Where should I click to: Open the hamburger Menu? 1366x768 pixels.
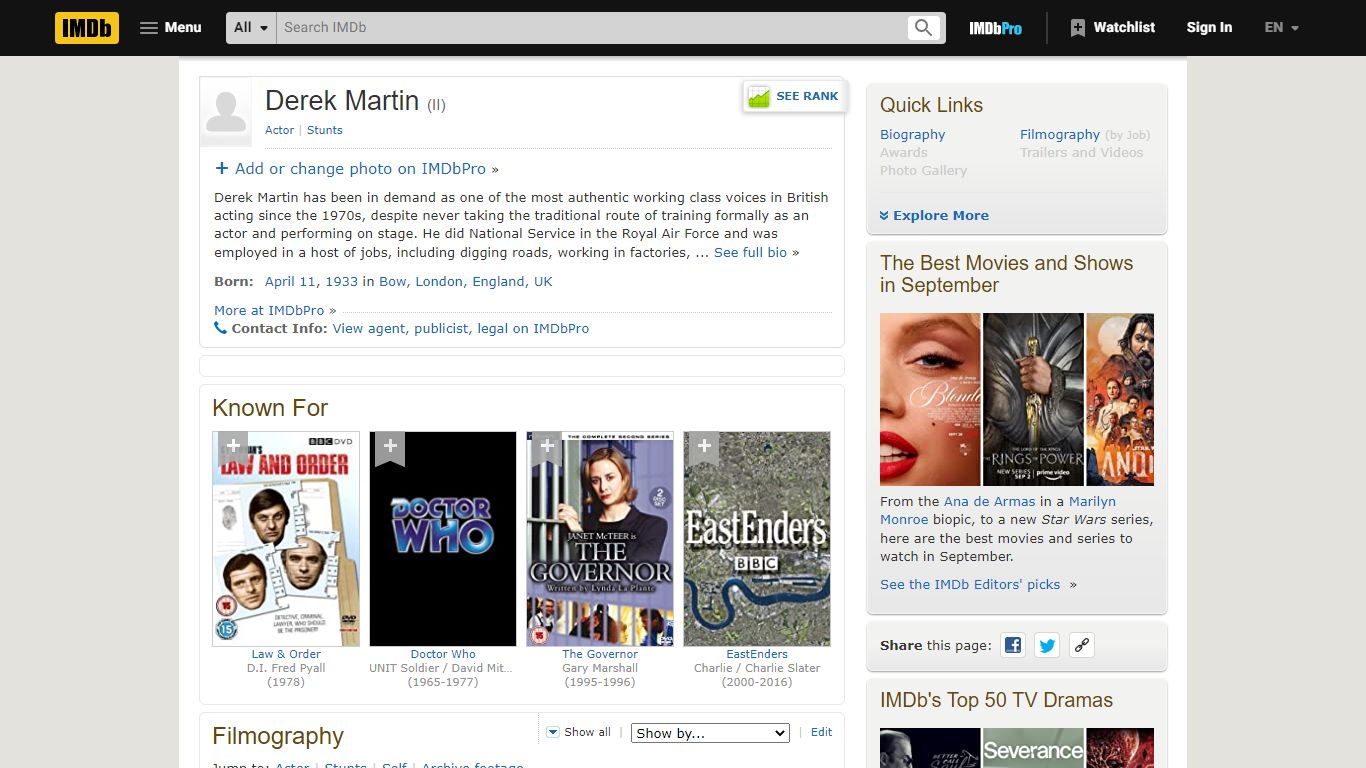tap(171, 28)
